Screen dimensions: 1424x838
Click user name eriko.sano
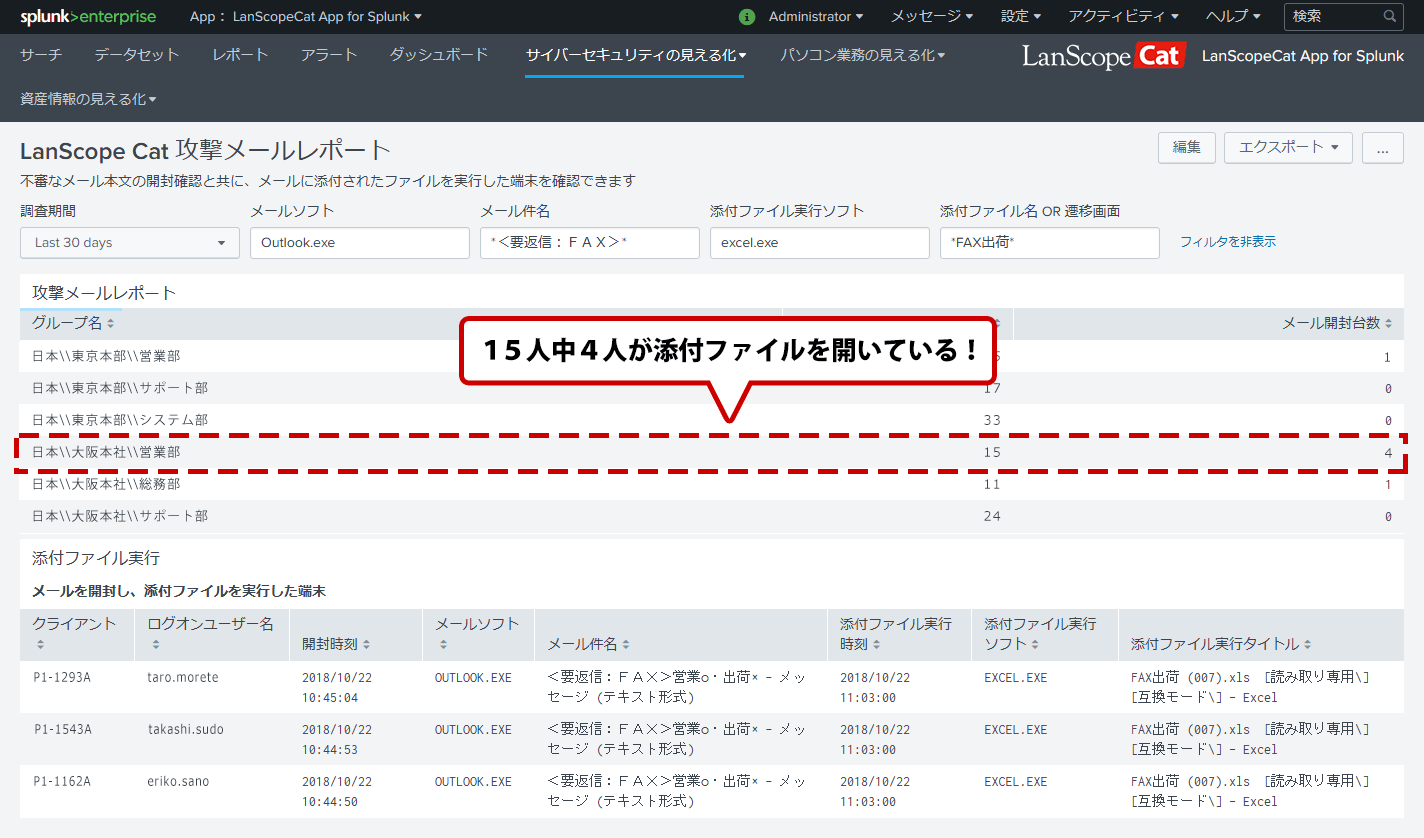(x=178, y=781)
